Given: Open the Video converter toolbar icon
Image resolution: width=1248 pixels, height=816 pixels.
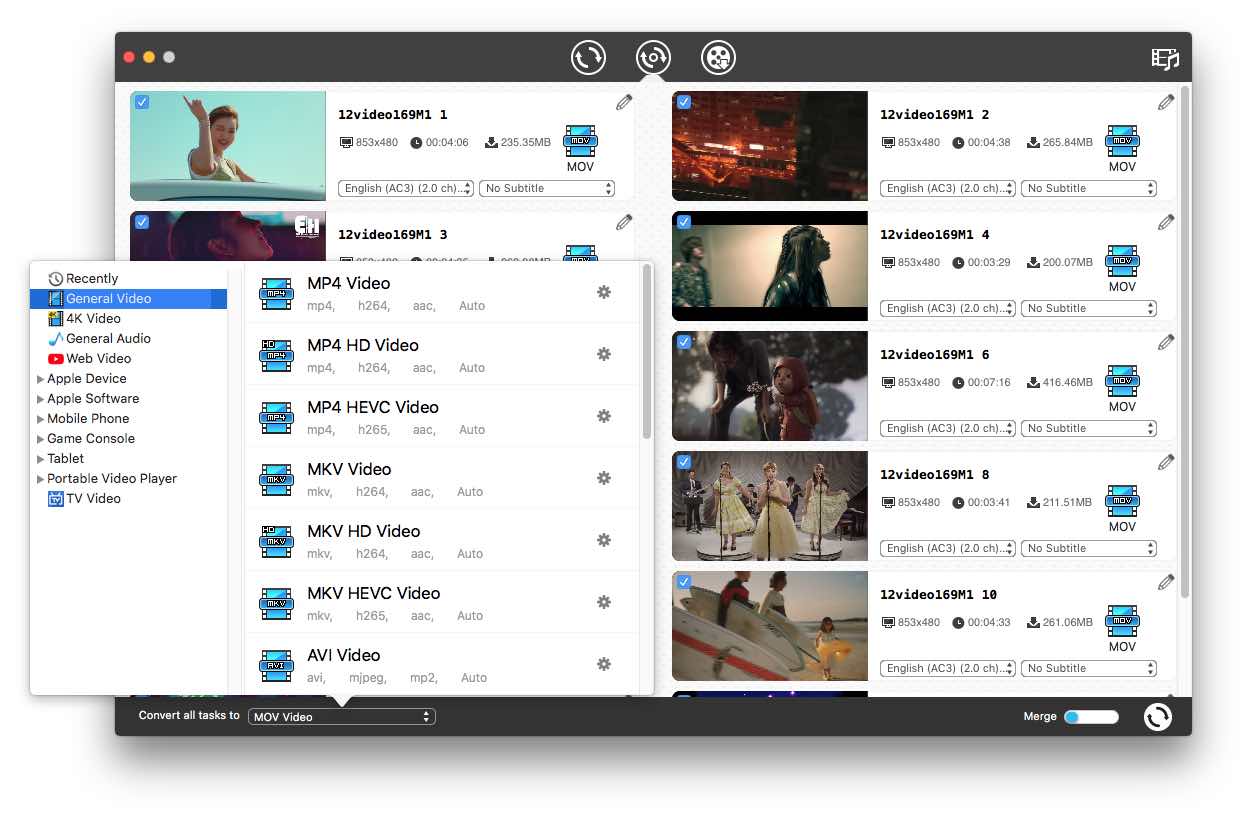Looking at the screenshot, I should 588,57.
